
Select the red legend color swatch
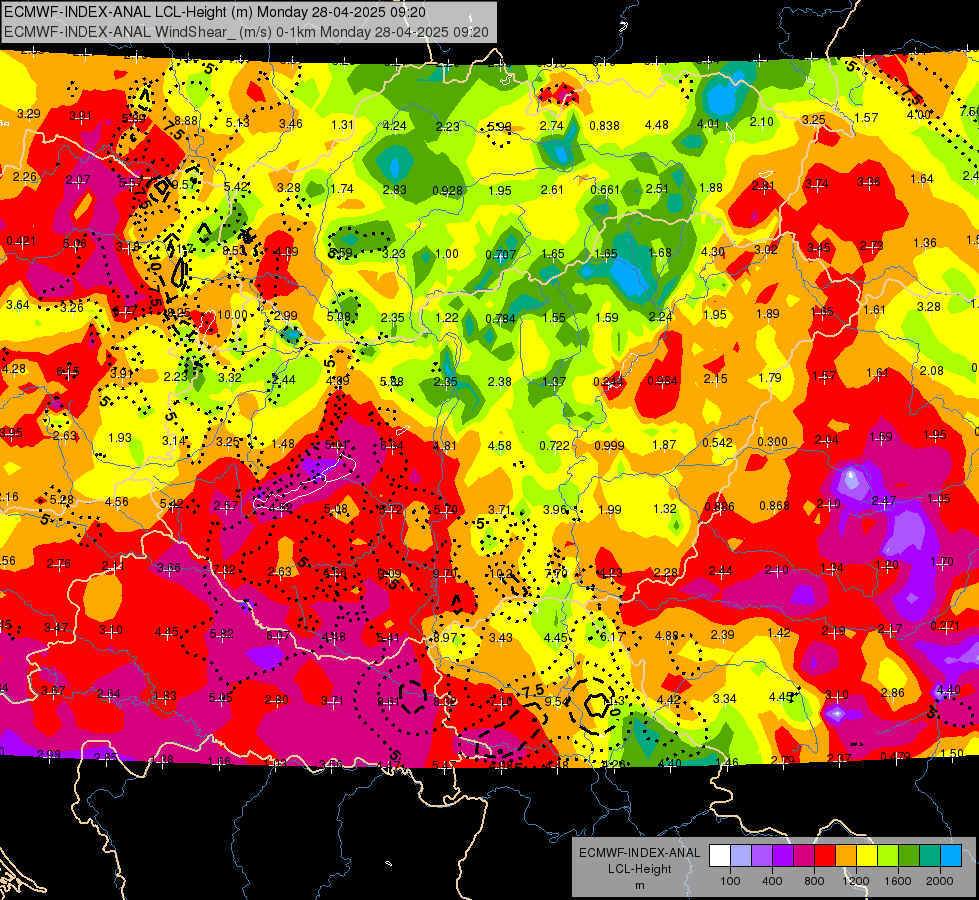(x=825, y=856)
